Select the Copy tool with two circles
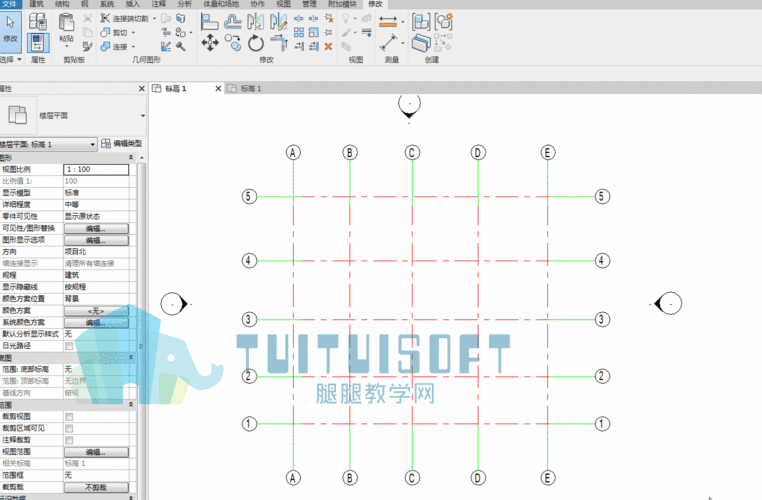762x500 pixels. [233, 43]
